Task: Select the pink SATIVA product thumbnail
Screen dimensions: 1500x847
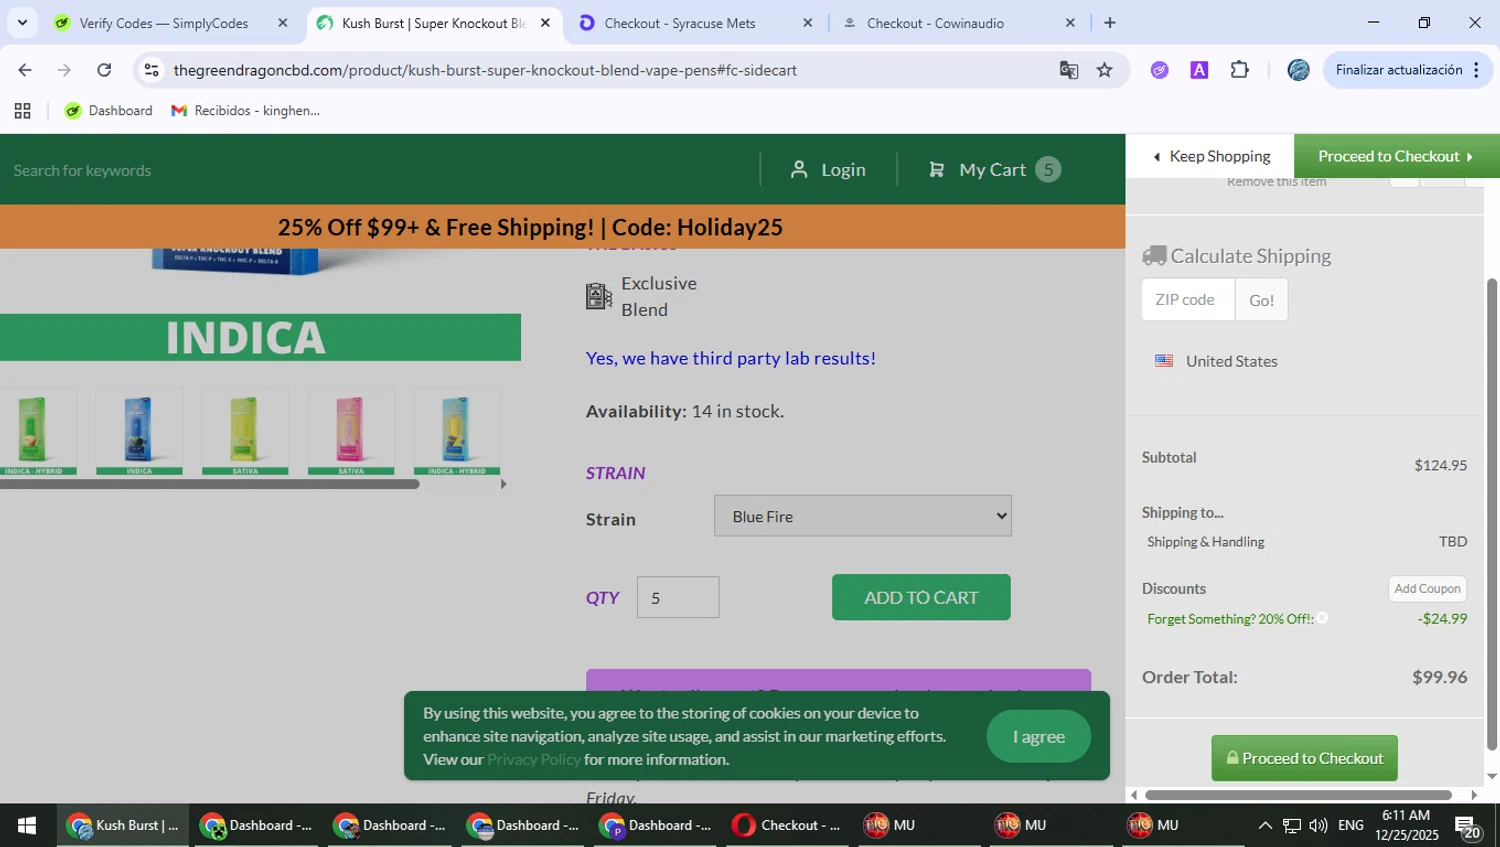Action: (351, 432)
